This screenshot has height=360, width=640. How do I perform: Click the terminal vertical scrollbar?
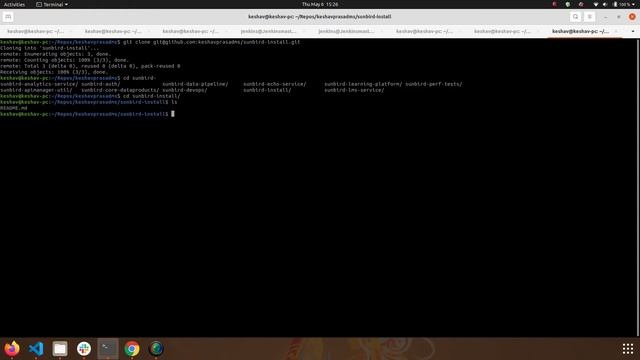pyautogui.click(x=638, y=188)
